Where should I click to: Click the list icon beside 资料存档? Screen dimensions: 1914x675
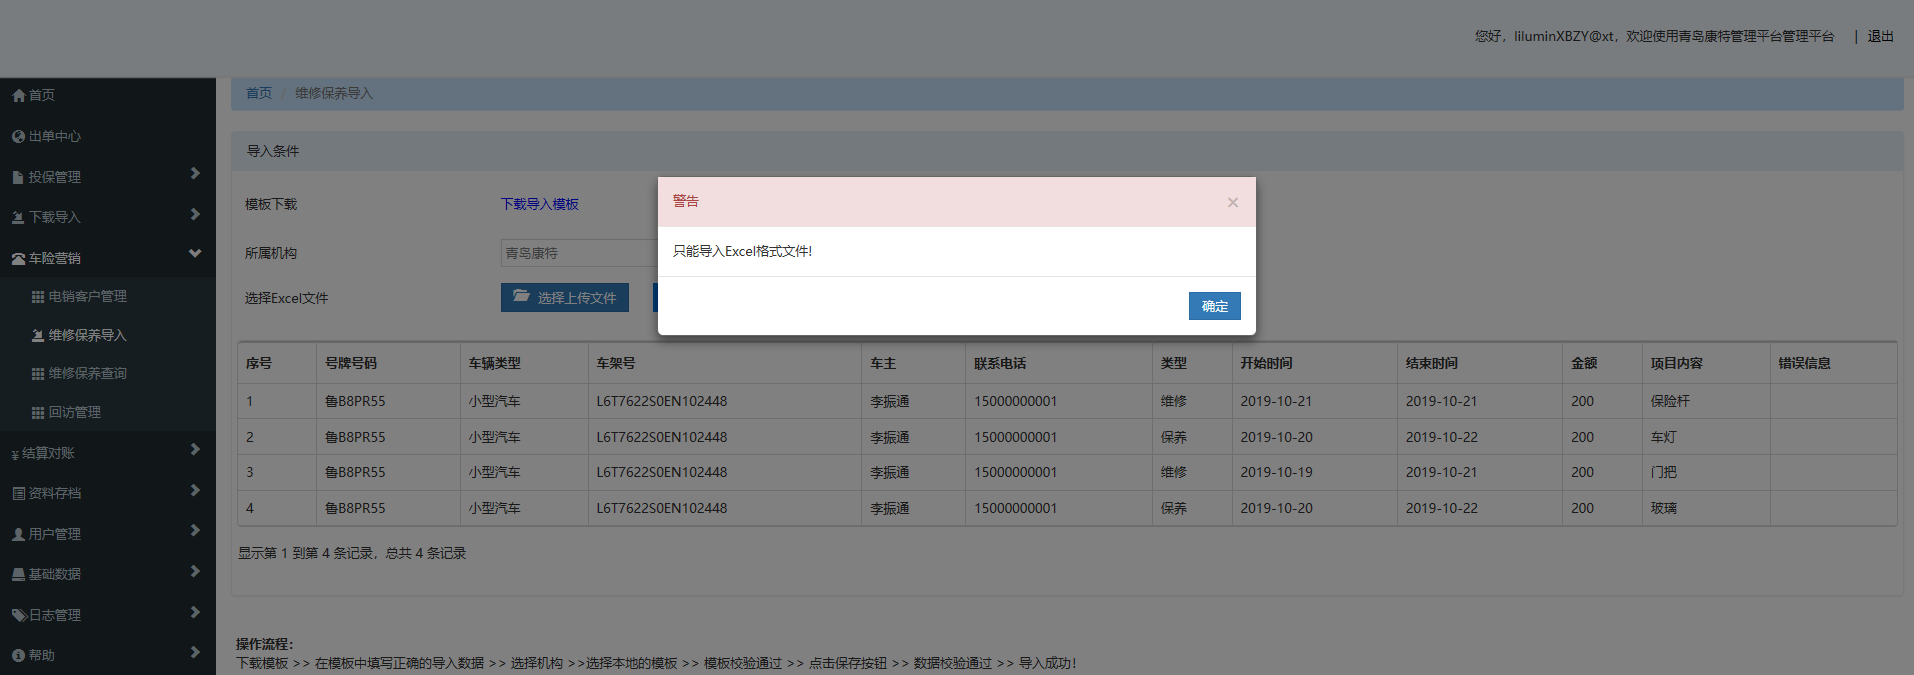(18, 493)
